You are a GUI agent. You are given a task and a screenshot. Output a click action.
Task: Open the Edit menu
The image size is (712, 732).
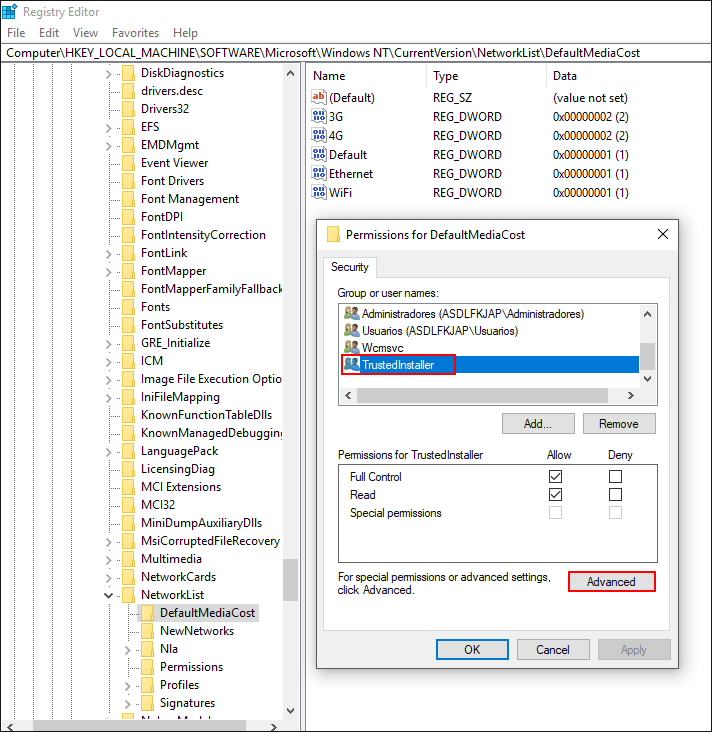click(49, 33)
